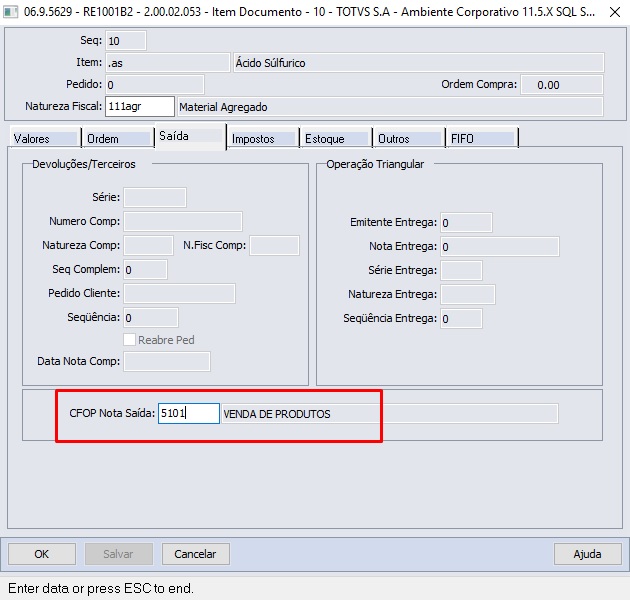Select the Saída tab
Image resolution: width=630 pixels, height=600 pixels.
190,136
